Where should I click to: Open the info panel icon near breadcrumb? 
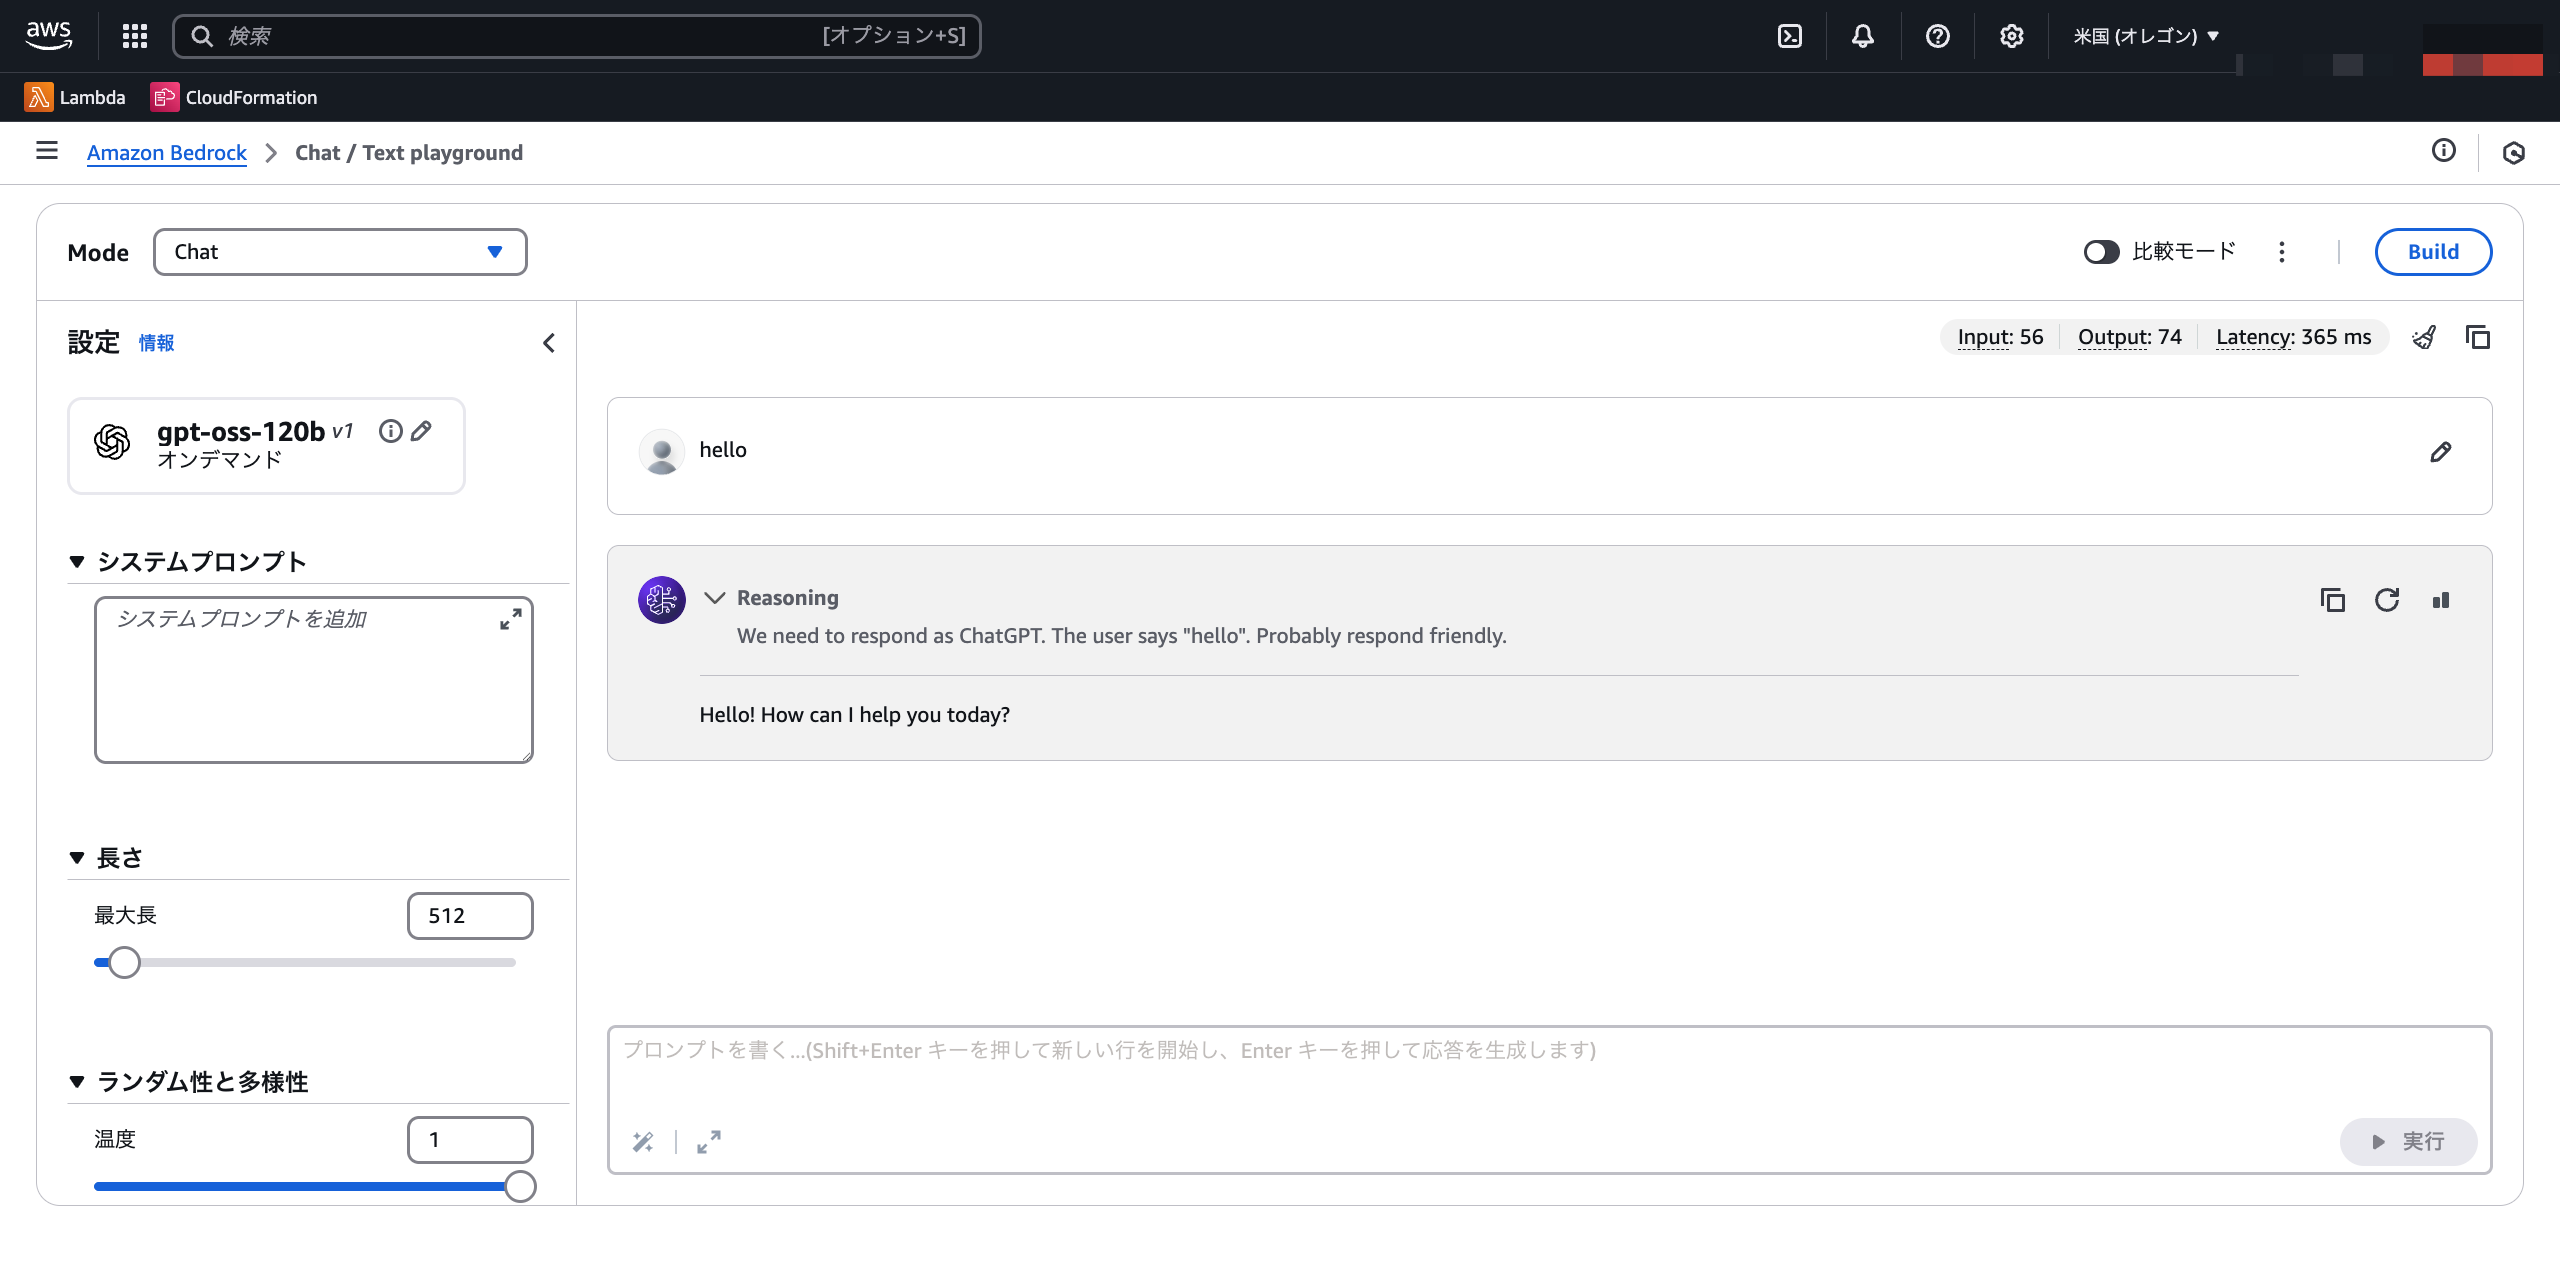(x=2444, y=150)
